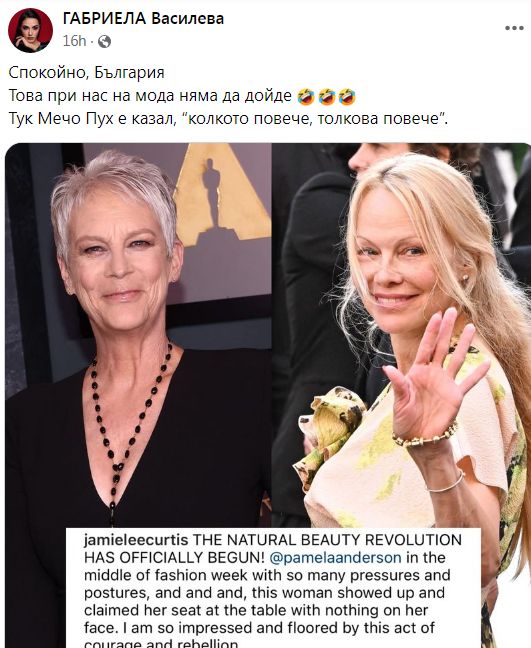Follow the @pamelaanderson mention link

pos(335,557)
